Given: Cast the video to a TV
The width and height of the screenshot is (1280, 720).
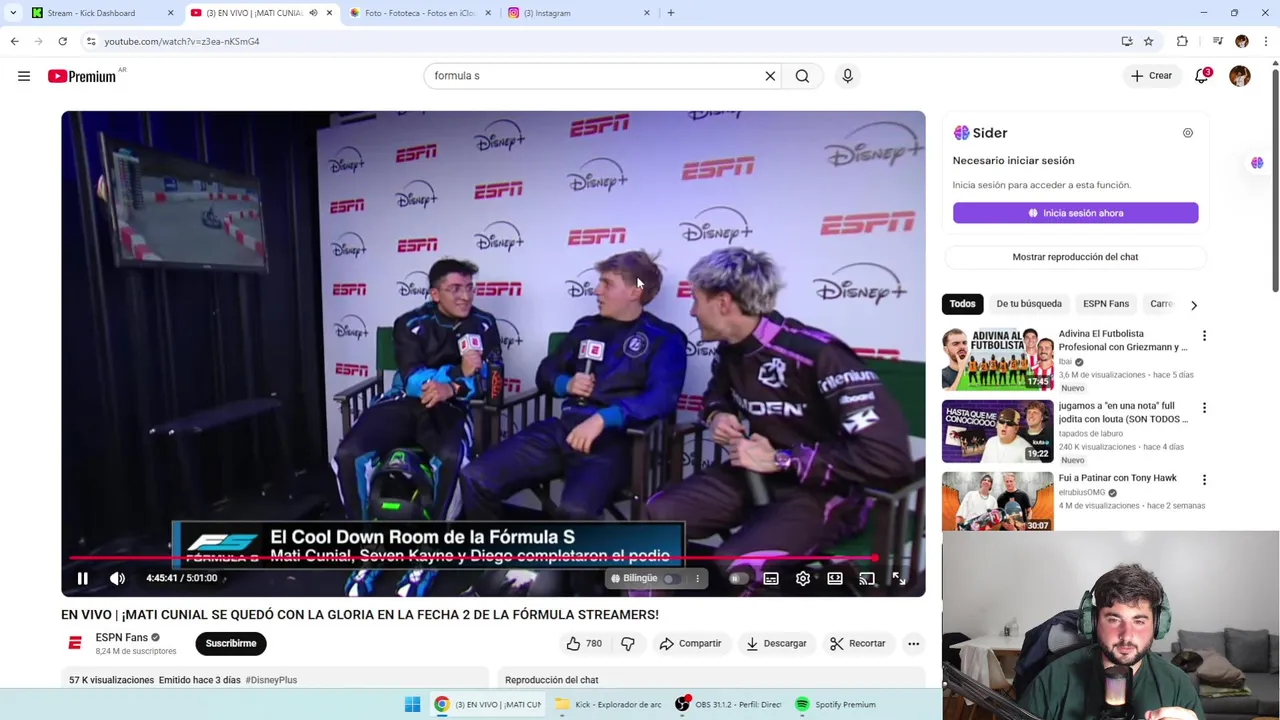Looking at the screenshot, I should pyautogui.click(x=867, y=578).
